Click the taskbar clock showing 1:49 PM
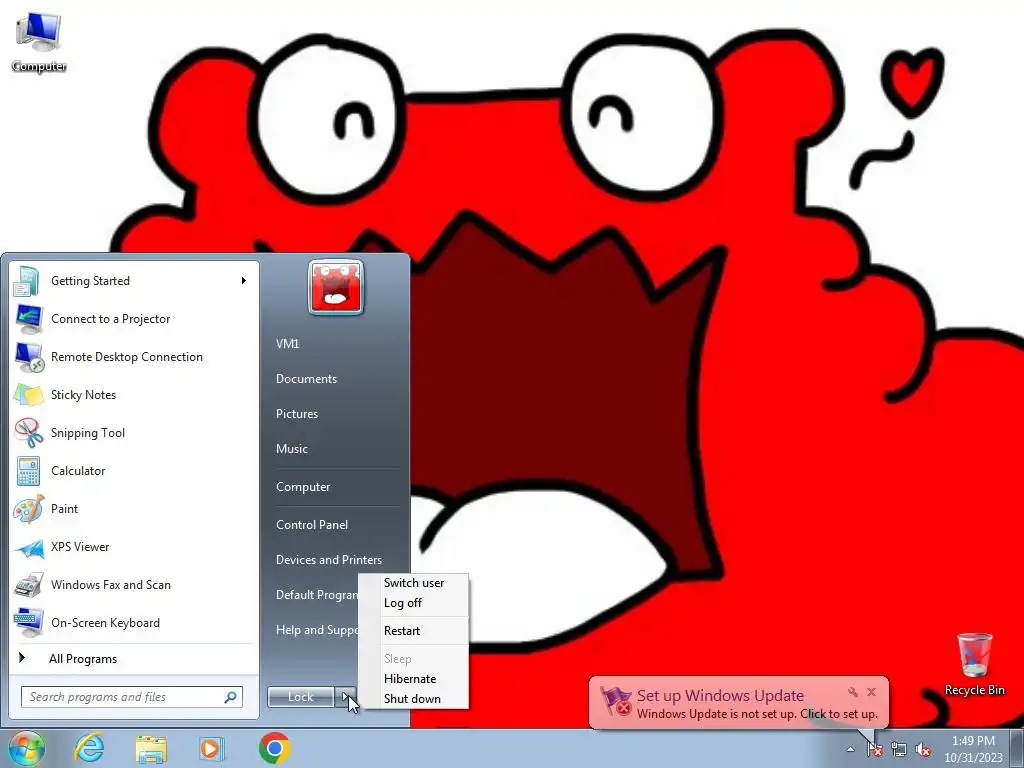1024x768 pixels. 973,749
